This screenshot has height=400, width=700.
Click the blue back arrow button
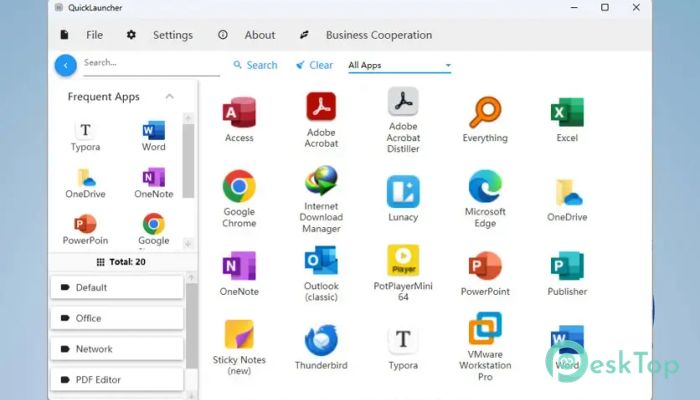tap(66, 66)
